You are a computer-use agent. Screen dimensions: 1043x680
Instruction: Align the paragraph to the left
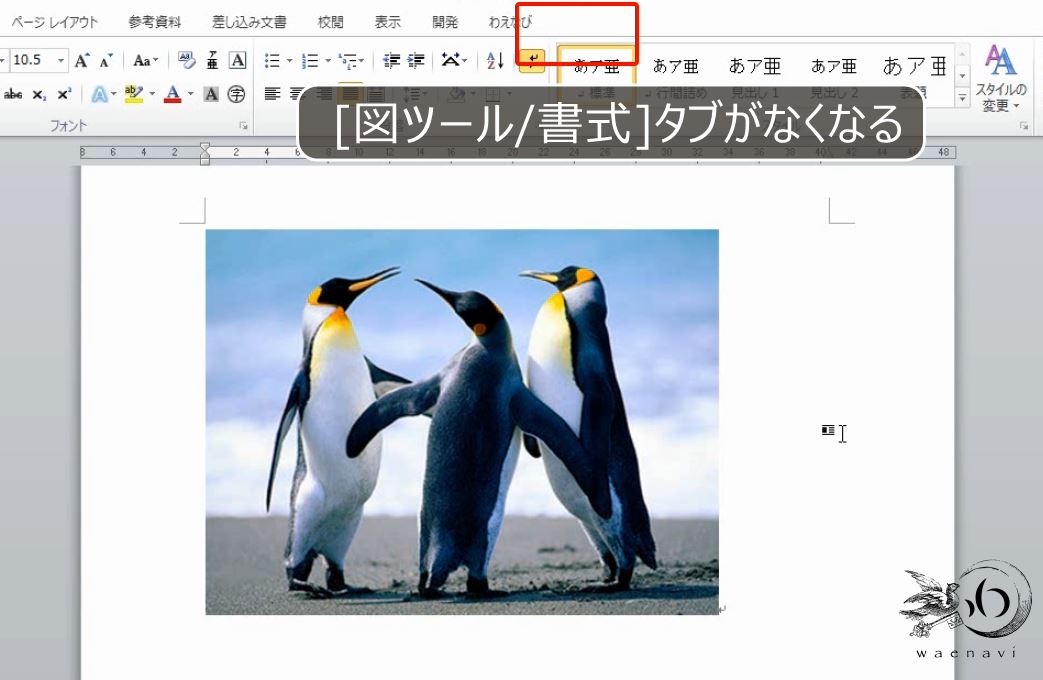point(272,94)
